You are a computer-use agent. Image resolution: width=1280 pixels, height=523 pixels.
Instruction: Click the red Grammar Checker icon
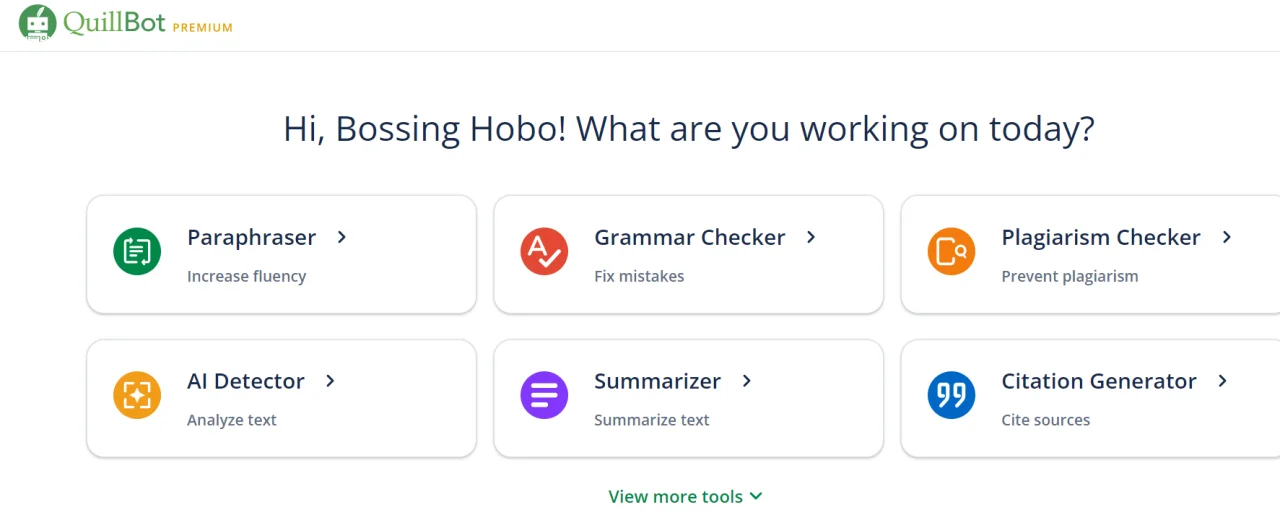point(544,251)
